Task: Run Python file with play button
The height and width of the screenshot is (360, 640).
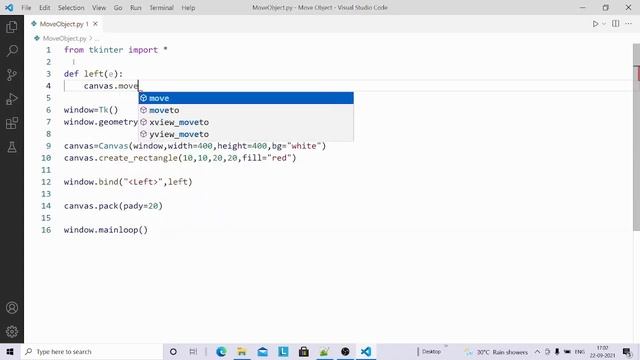Action: coord(595,24)
